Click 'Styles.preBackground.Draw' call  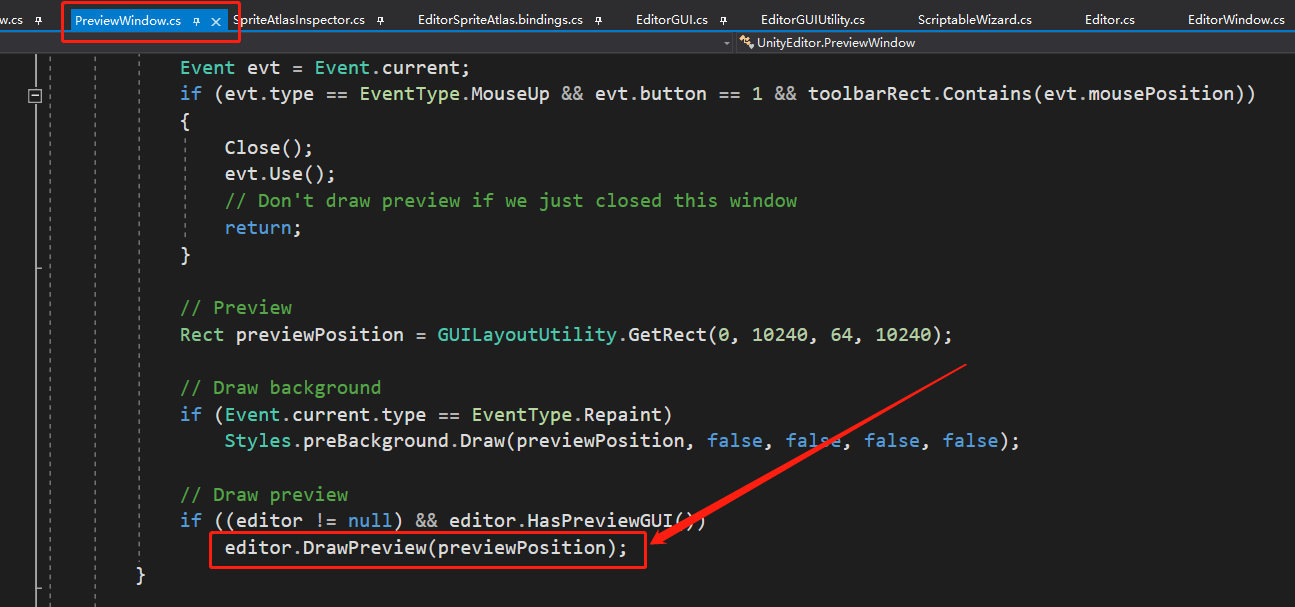(x=365, y=441)
